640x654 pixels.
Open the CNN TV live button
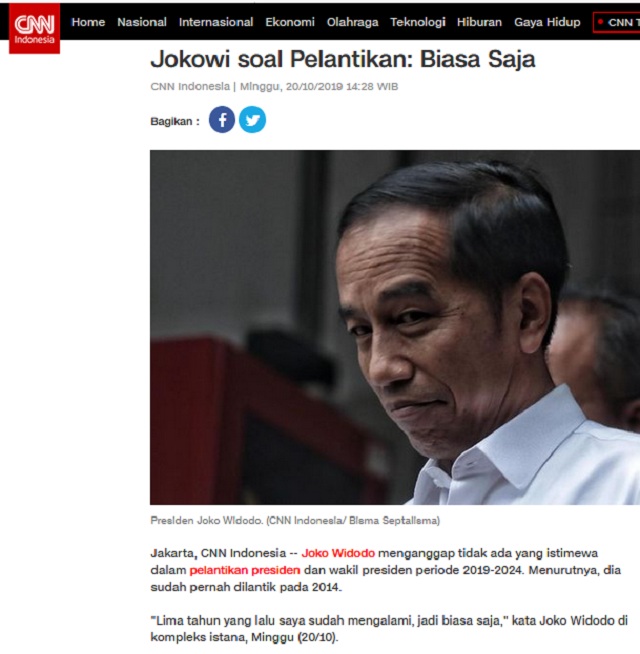pos(617,22)
